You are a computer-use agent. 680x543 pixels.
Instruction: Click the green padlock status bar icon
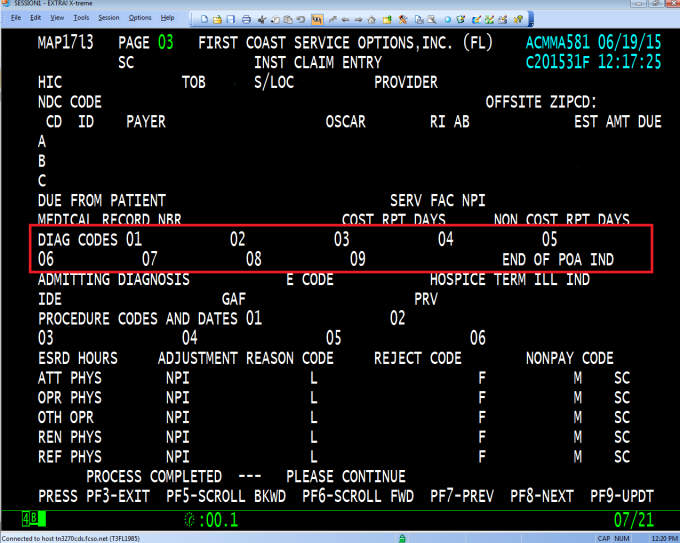click(x=402, y=535)
